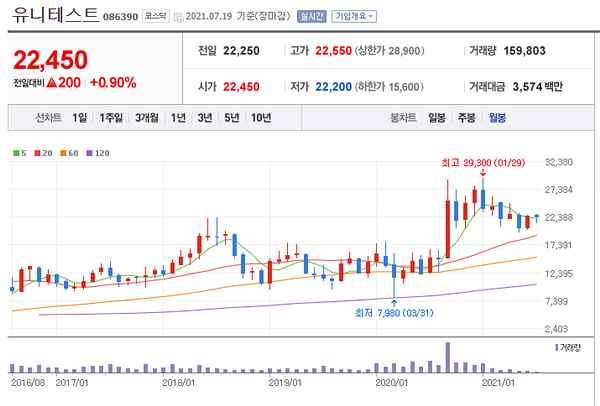600x406 pixels.
Task: Click the green 5 moving-average legend swatch
Action: coord(16,153)
